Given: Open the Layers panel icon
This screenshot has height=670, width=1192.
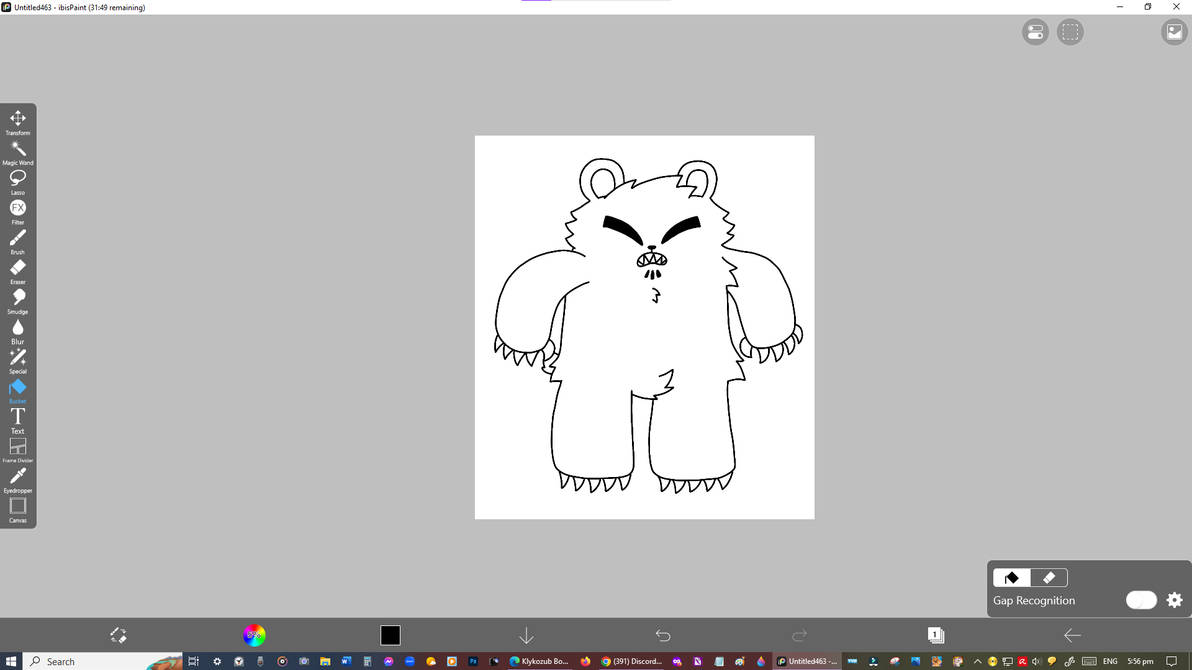Looking at the screenshot, I should pos(935,635).
